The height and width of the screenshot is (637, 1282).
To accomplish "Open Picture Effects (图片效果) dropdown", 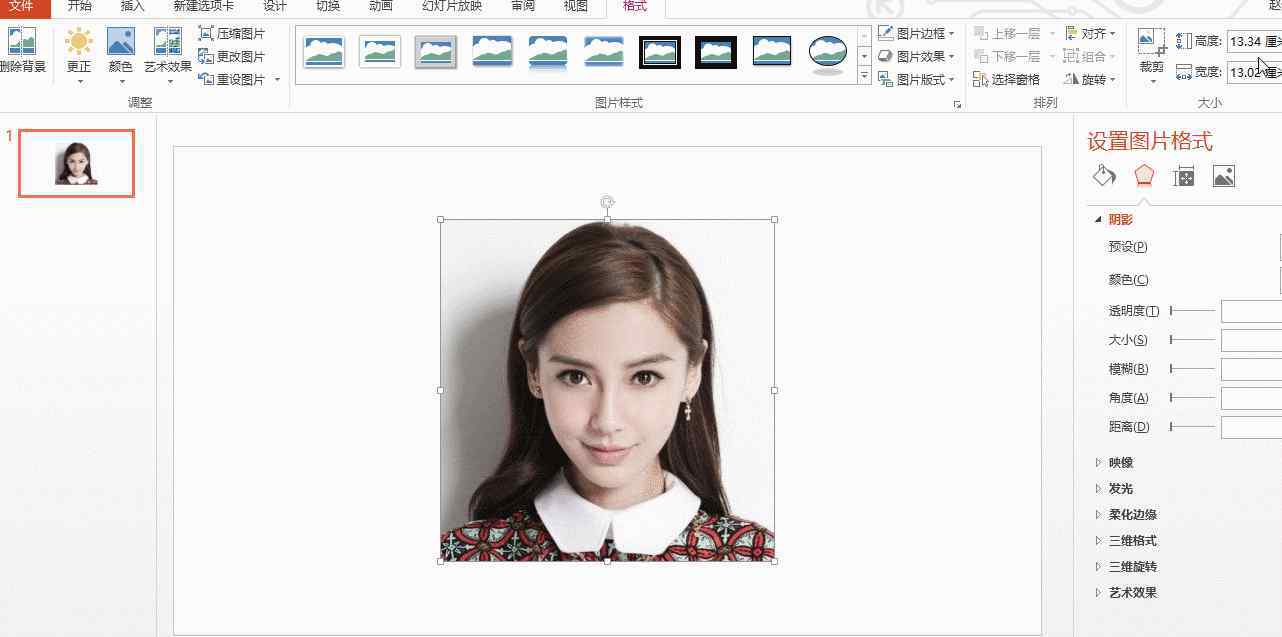I will point(916,56).
